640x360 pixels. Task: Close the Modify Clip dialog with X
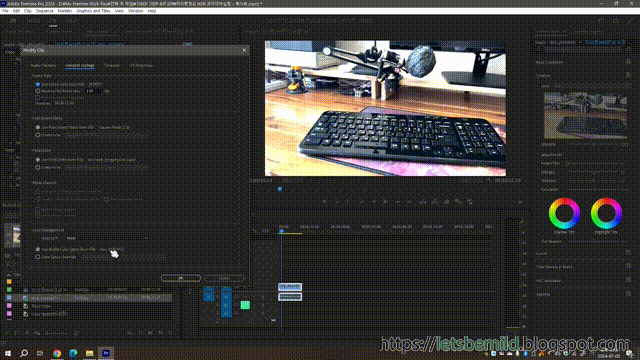[x=244, y=50]
